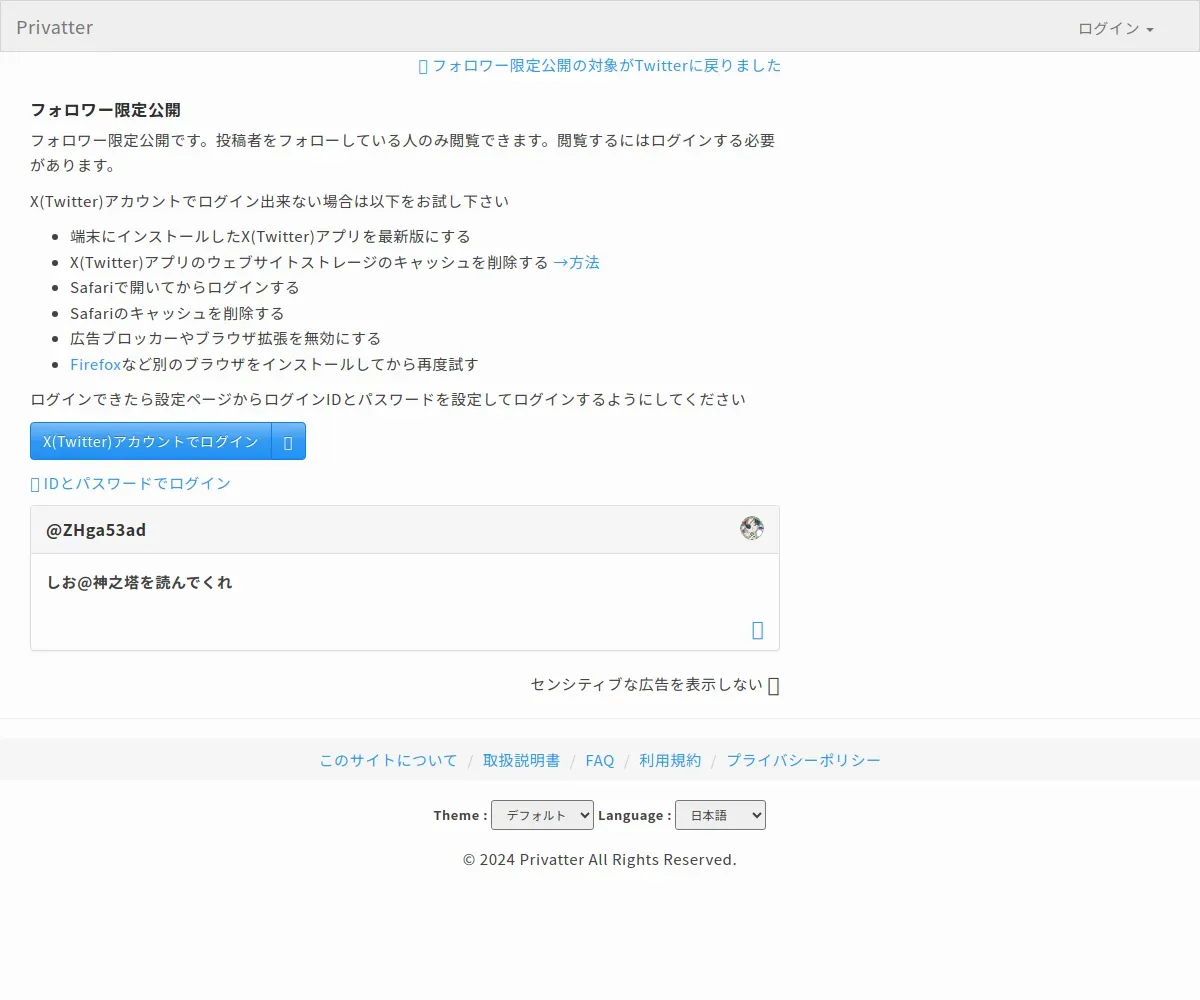Select the 端末にインストールしたX(Twitter)アプリを最新版にする item
The width and height of the screenshot is (1200, 1000).
click(270, 237)
